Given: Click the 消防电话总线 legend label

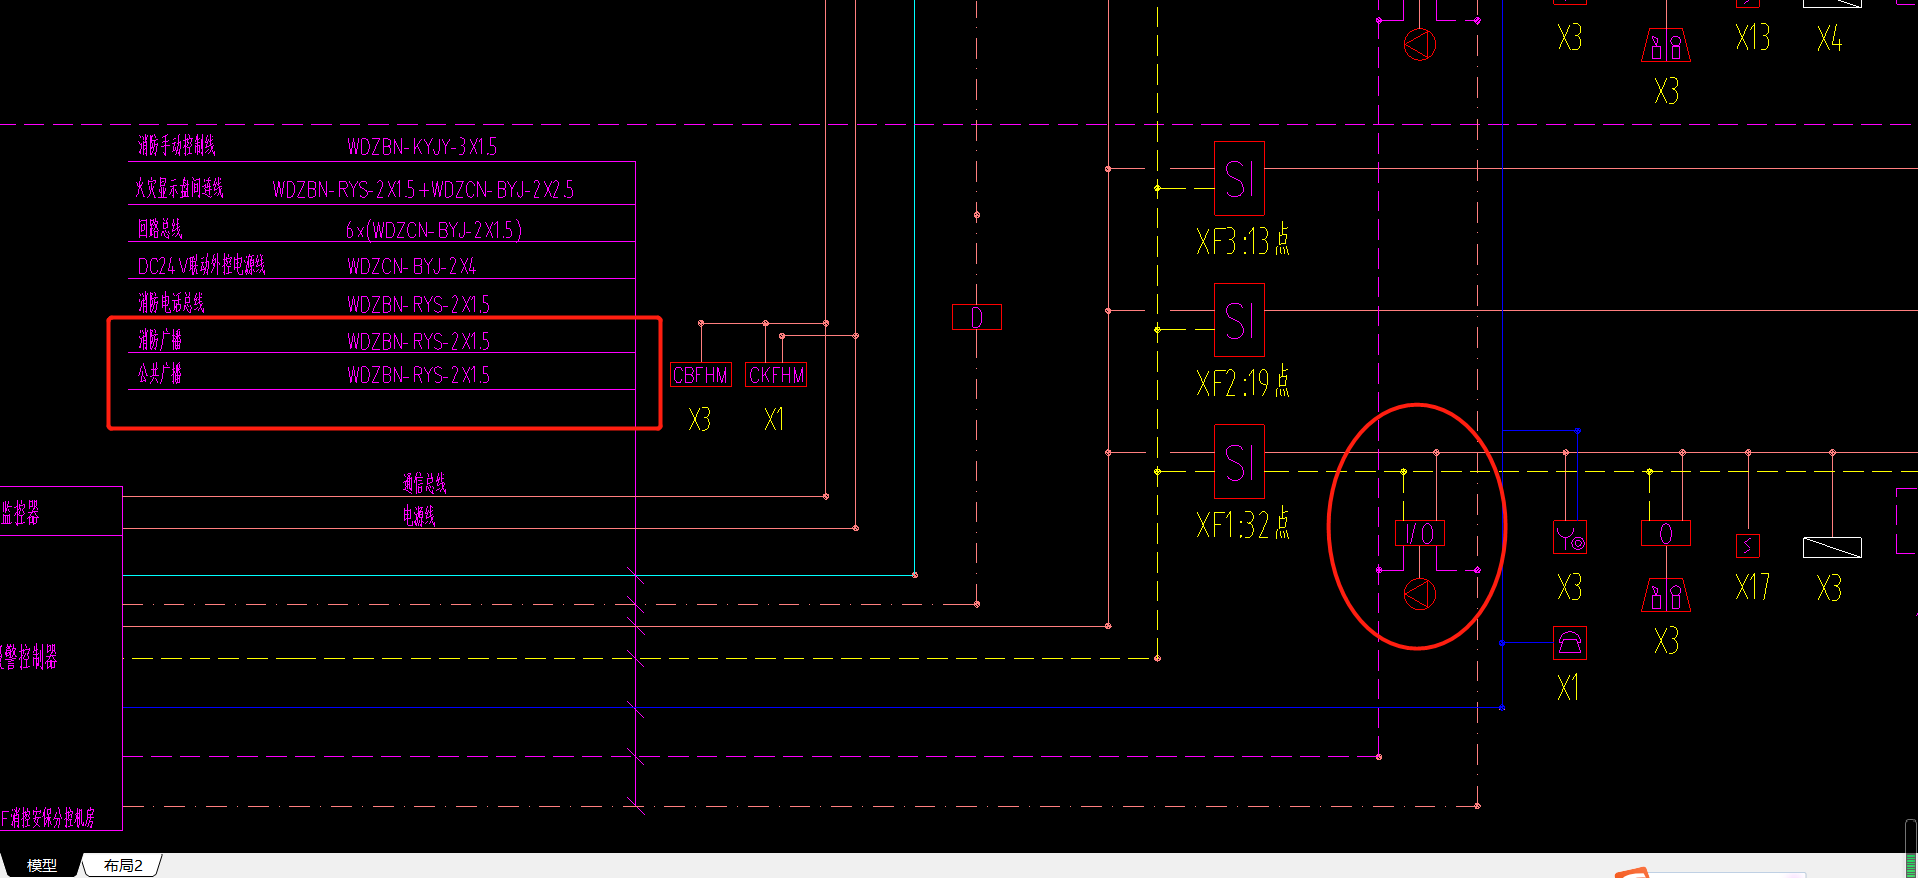Looking at the screenshot, I should click(171, 303).
